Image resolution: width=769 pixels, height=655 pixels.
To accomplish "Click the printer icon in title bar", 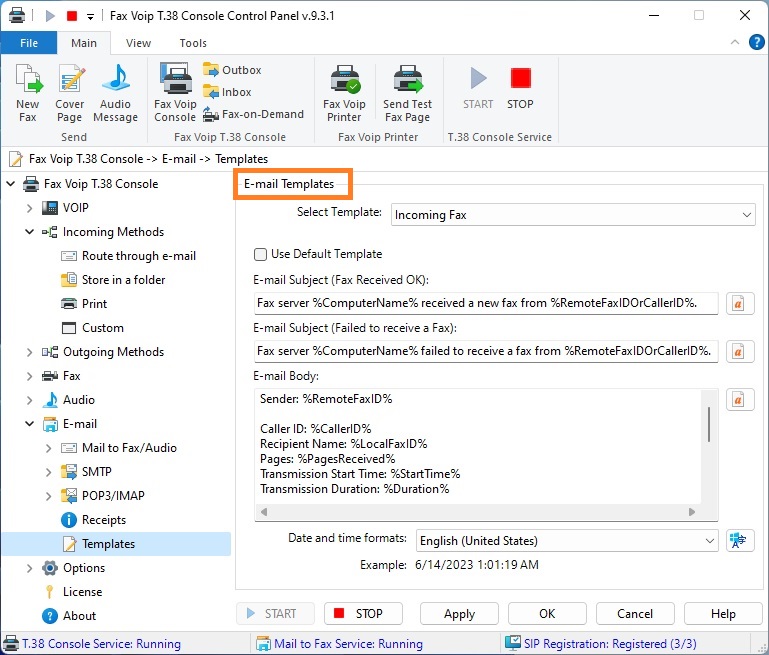I will [17, 16].
